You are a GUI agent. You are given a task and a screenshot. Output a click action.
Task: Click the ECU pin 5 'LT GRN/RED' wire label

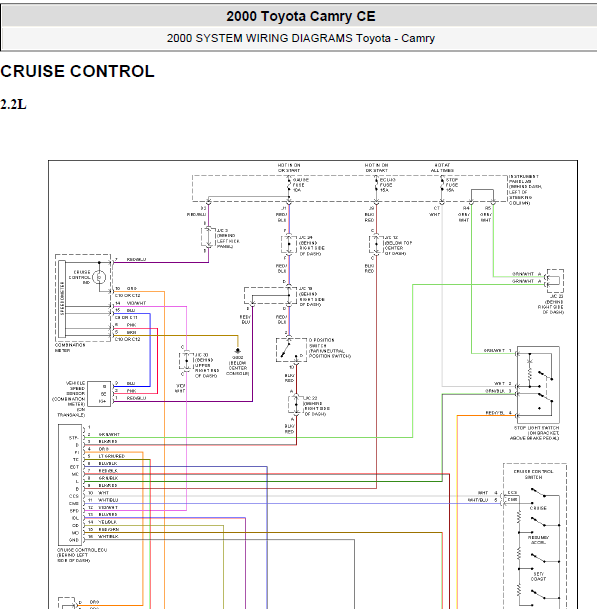tap(112, 456)
